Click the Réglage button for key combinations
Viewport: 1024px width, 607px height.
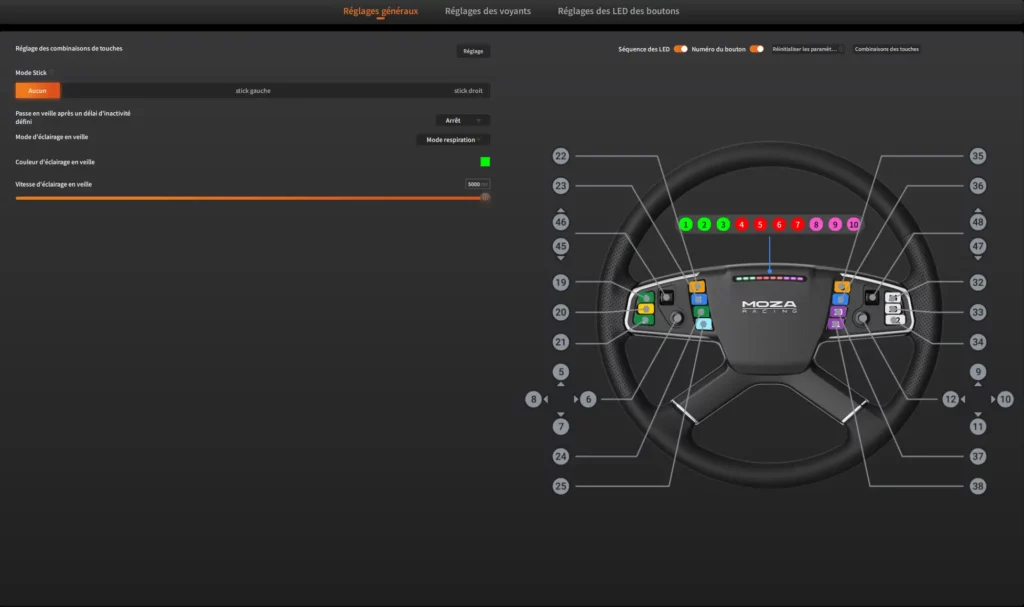[473, 51]
